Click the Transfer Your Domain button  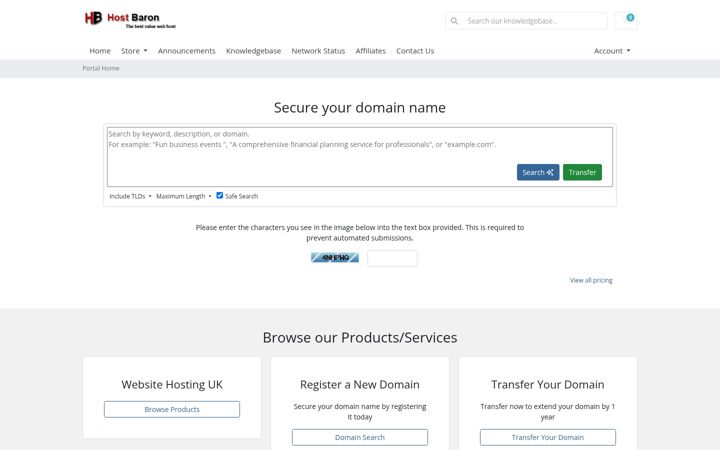click(x=548, y=437)
